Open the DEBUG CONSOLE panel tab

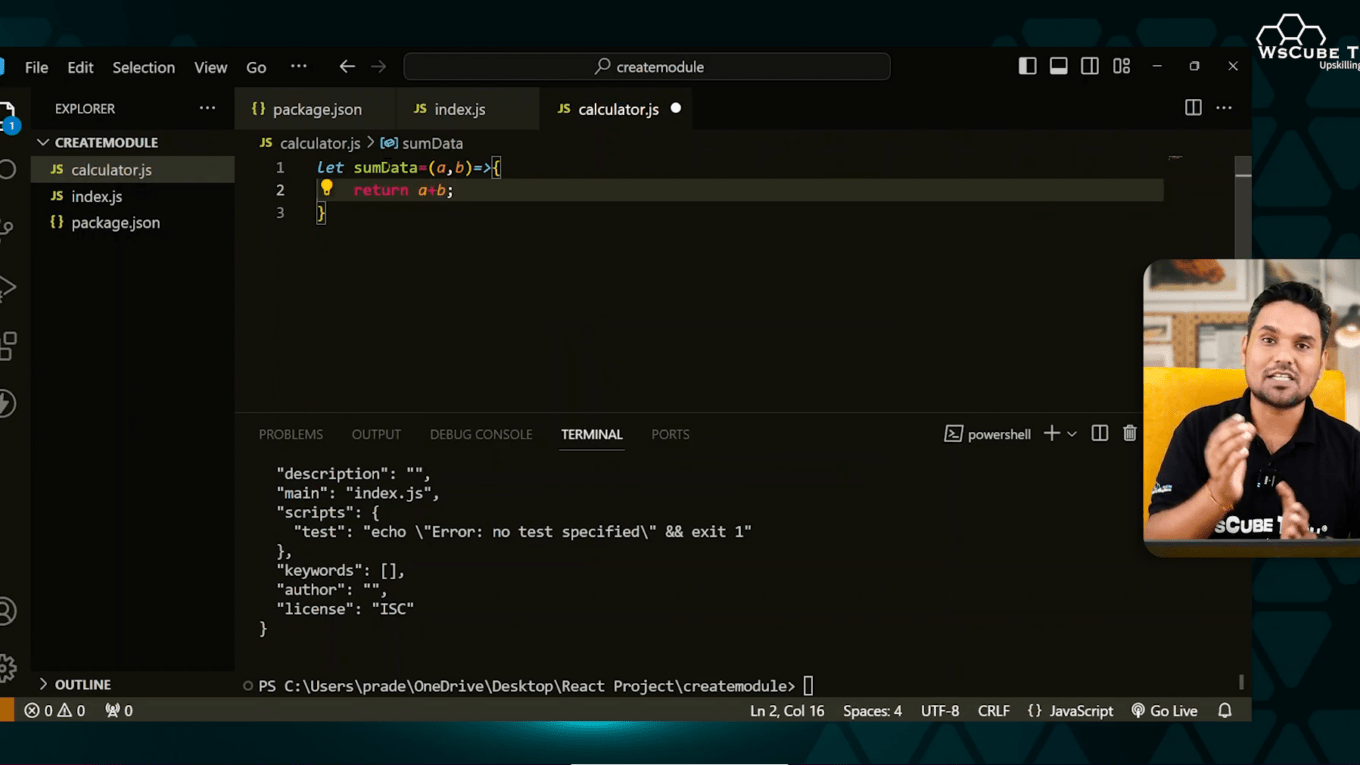481,434
